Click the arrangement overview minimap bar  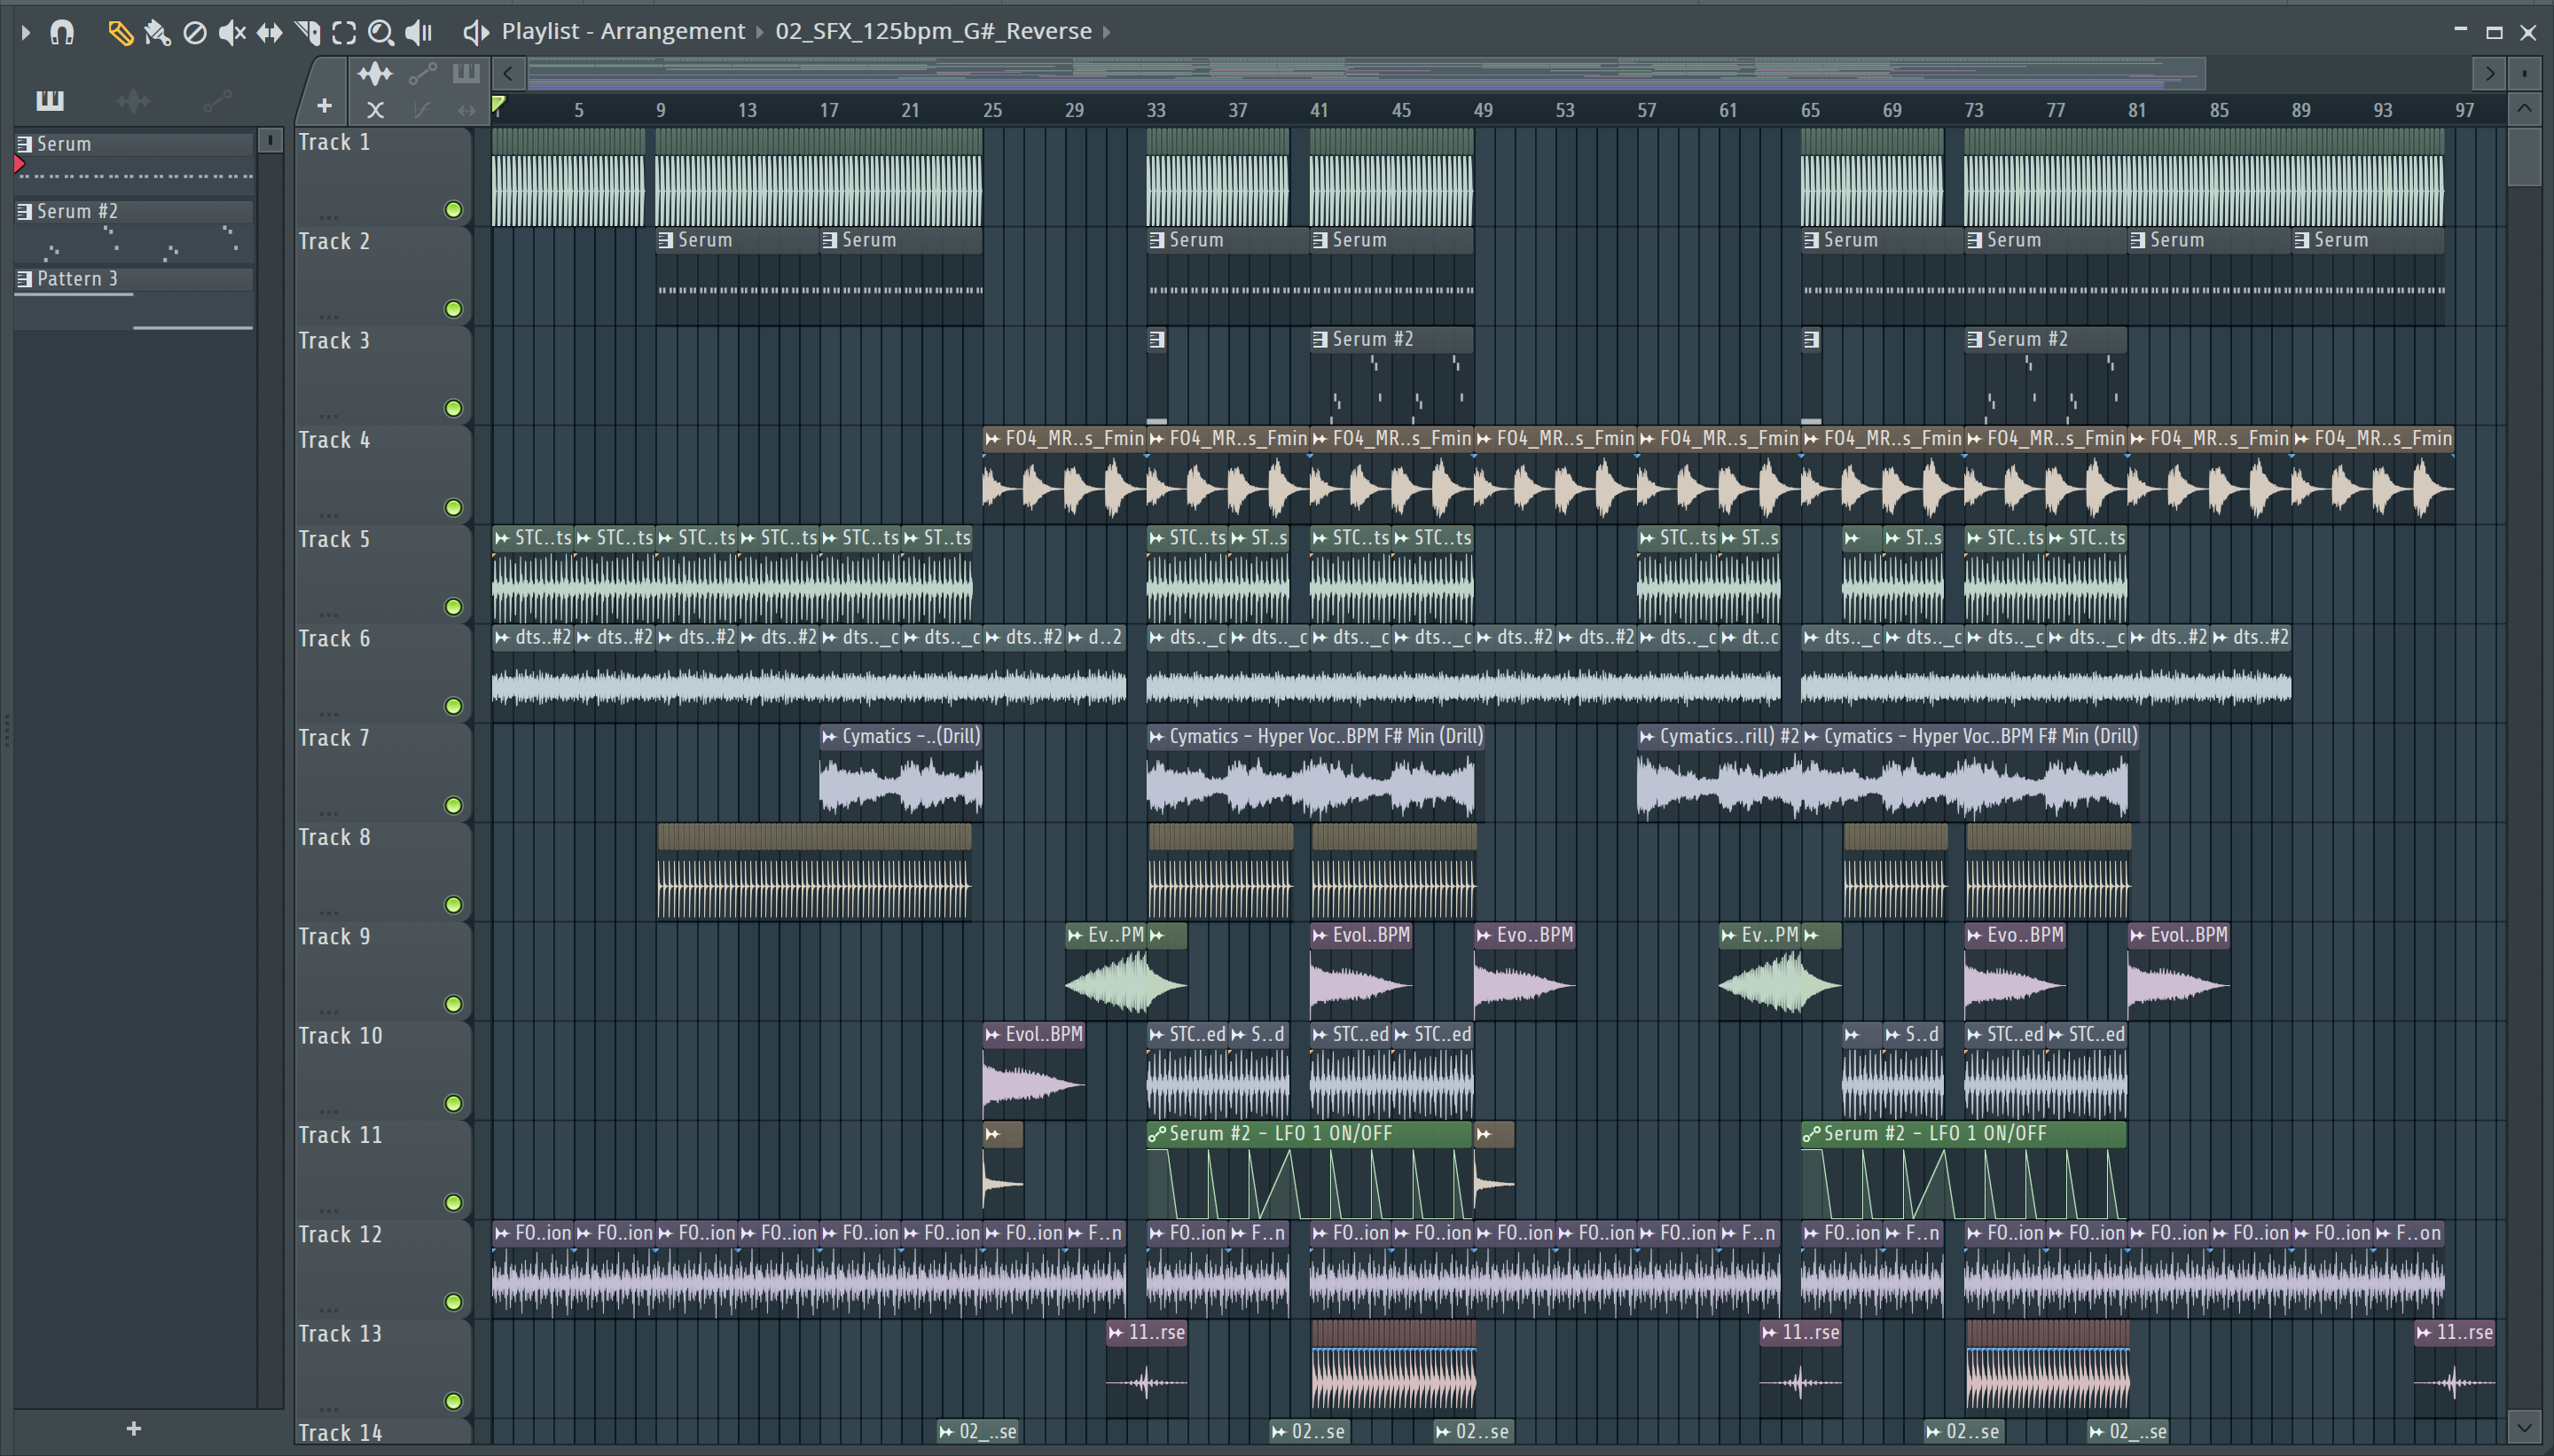(1366, 73)
